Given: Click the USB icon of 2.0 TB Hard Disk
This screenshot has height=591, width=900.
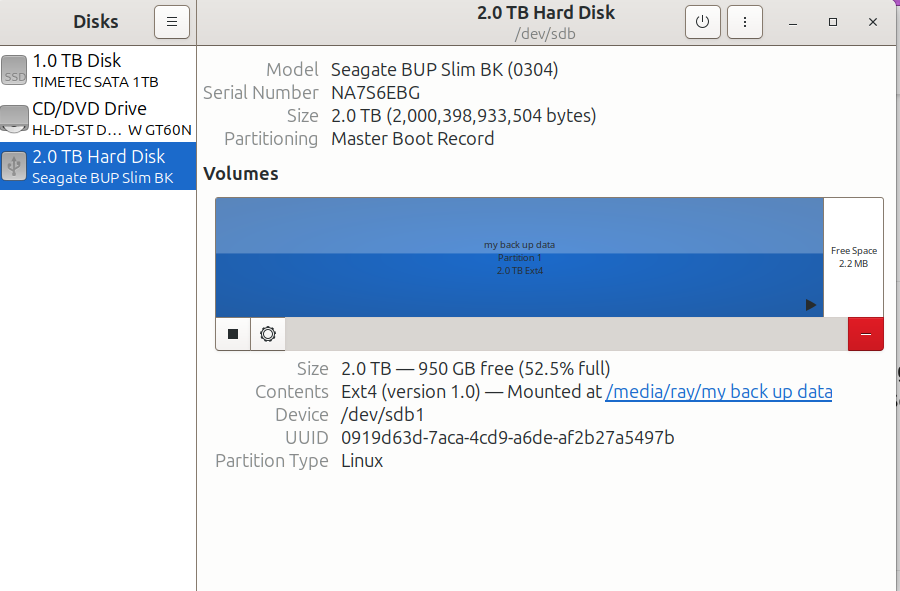Looking at the screenshot, I should pyautogui.click(x=14, y=166).
